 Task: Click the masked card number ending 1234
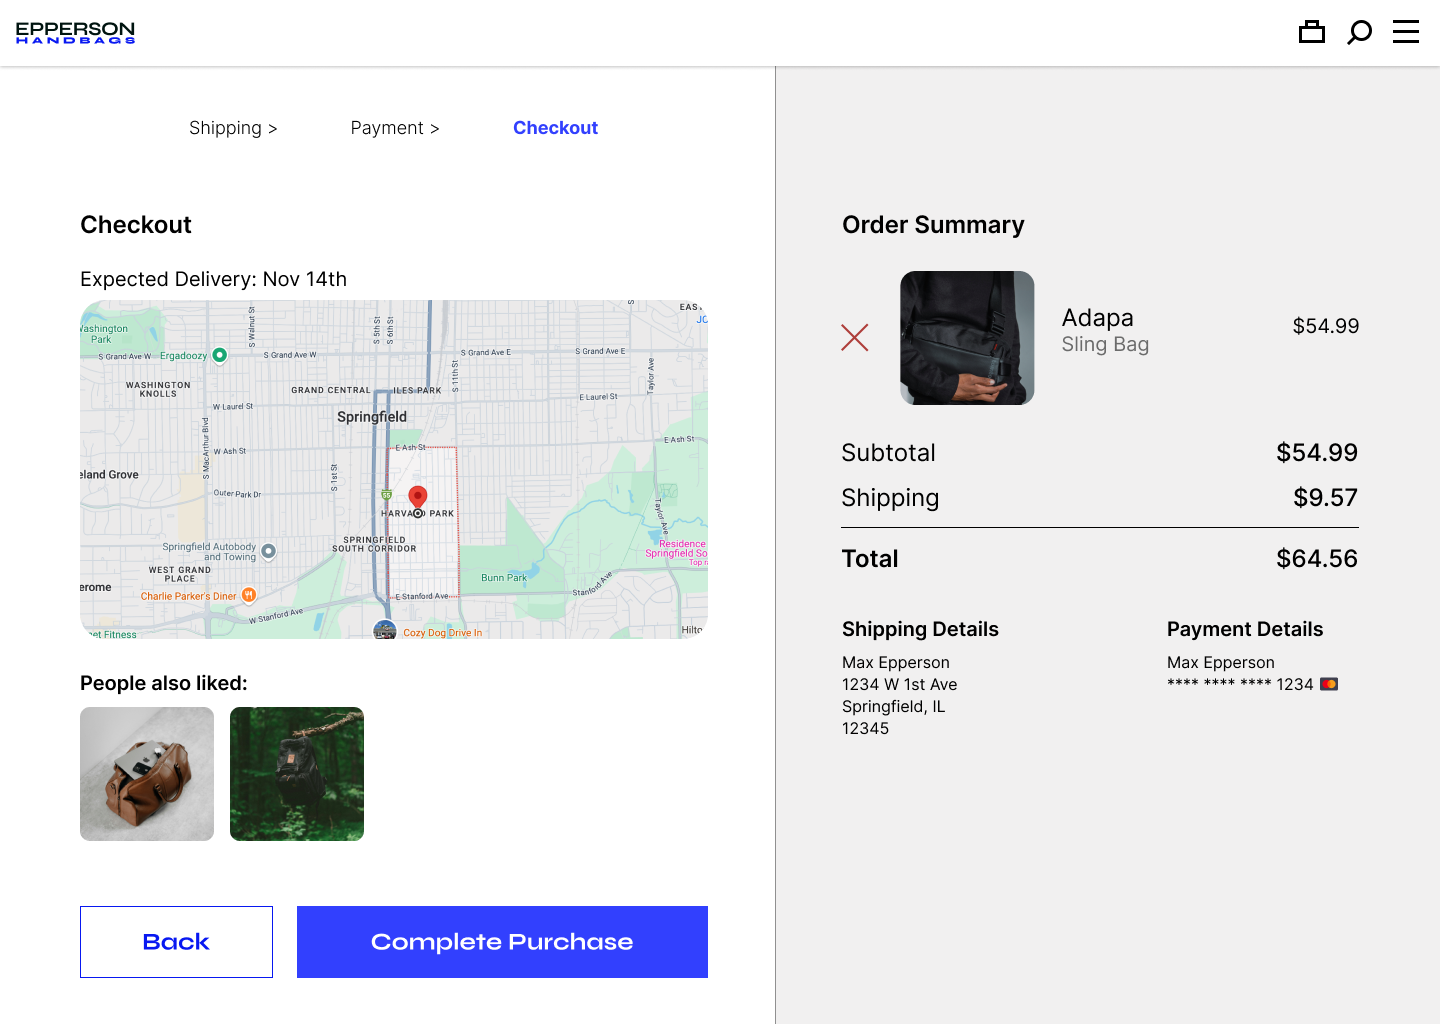pyautogui.click(x=1240, y=684)
